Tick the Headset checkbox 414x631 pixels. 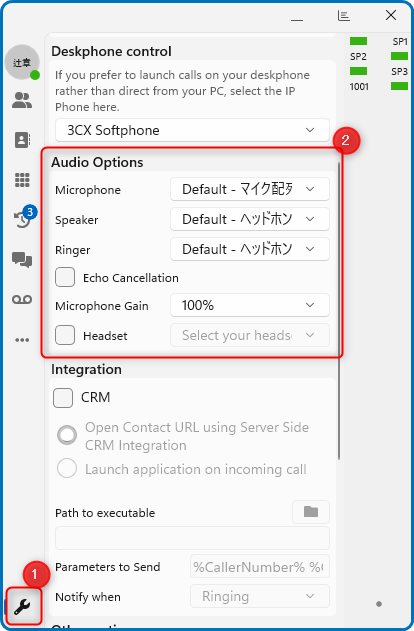65,335
